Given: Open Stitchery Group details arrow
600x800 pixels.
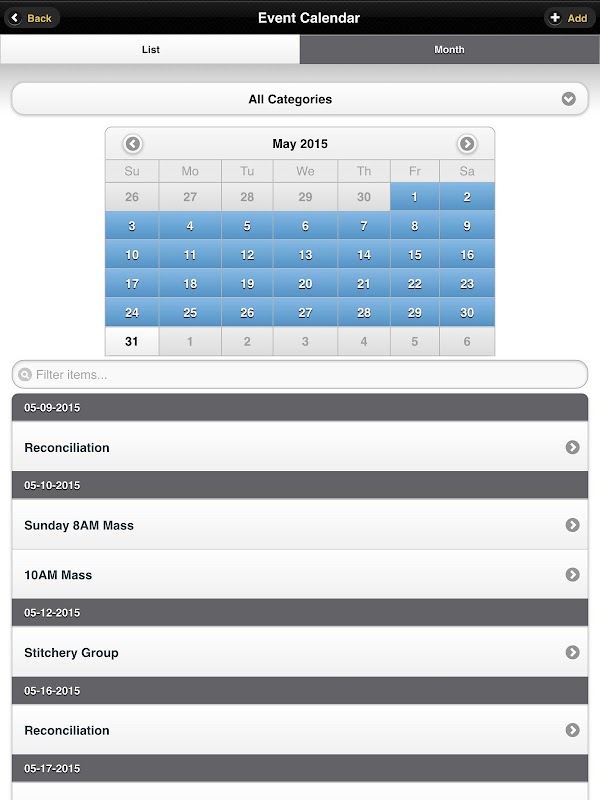Looking at the screenshot, I should pos(572,652).
